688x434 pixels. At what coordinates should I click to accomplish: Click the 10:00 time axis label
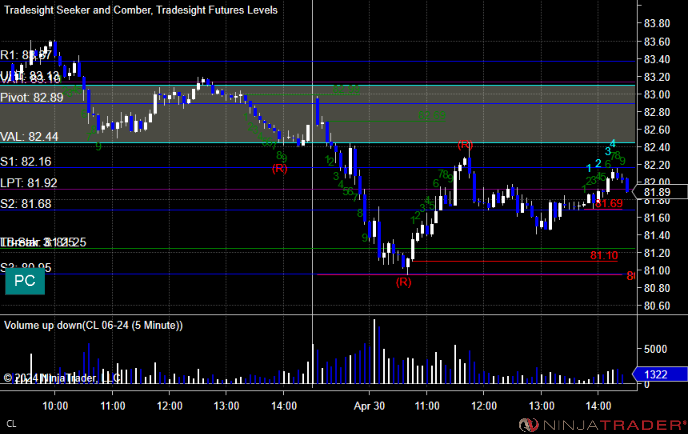(x=55, y=406)
